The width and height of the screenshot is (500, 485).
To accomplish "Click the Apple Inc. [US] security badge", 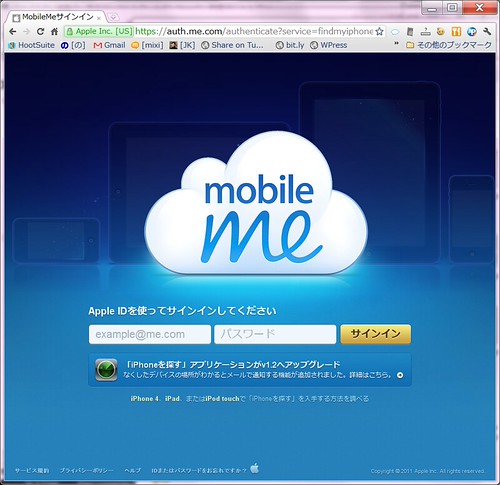I will point(99,32).
